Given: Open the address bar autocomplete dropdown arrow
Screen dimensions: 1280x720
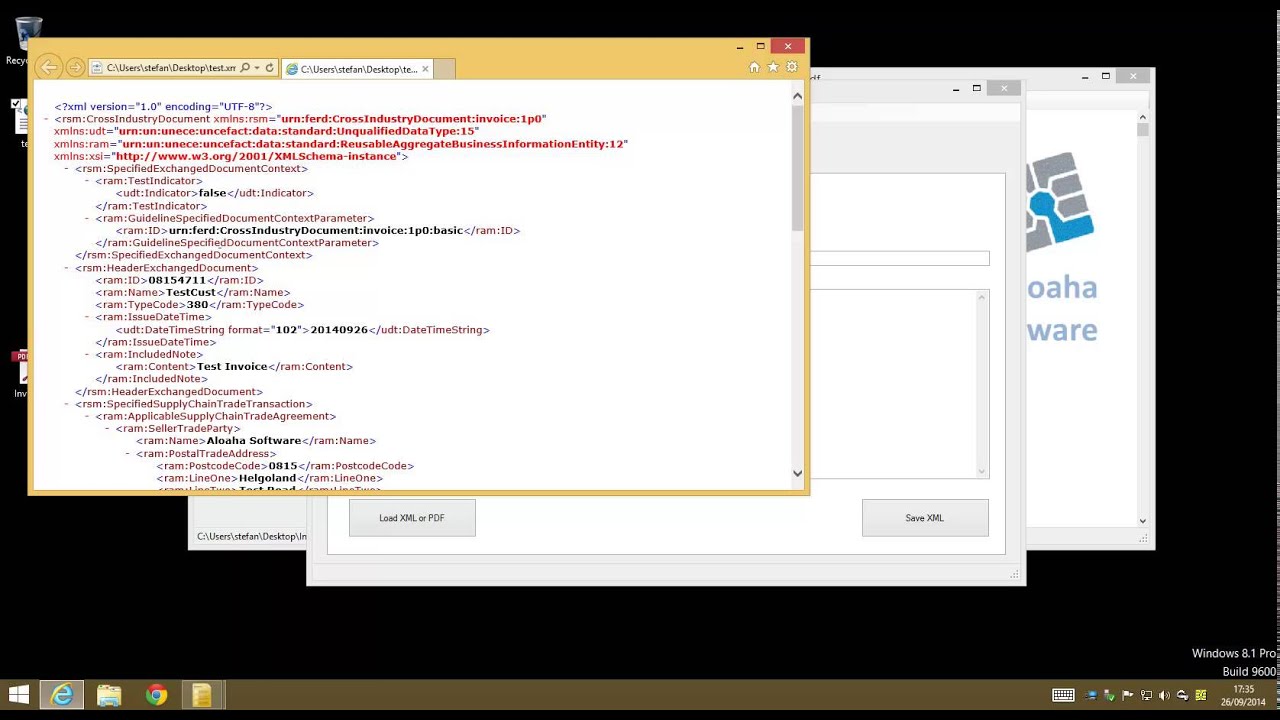Looking at the screenshot, I should [x=257, y=68].
